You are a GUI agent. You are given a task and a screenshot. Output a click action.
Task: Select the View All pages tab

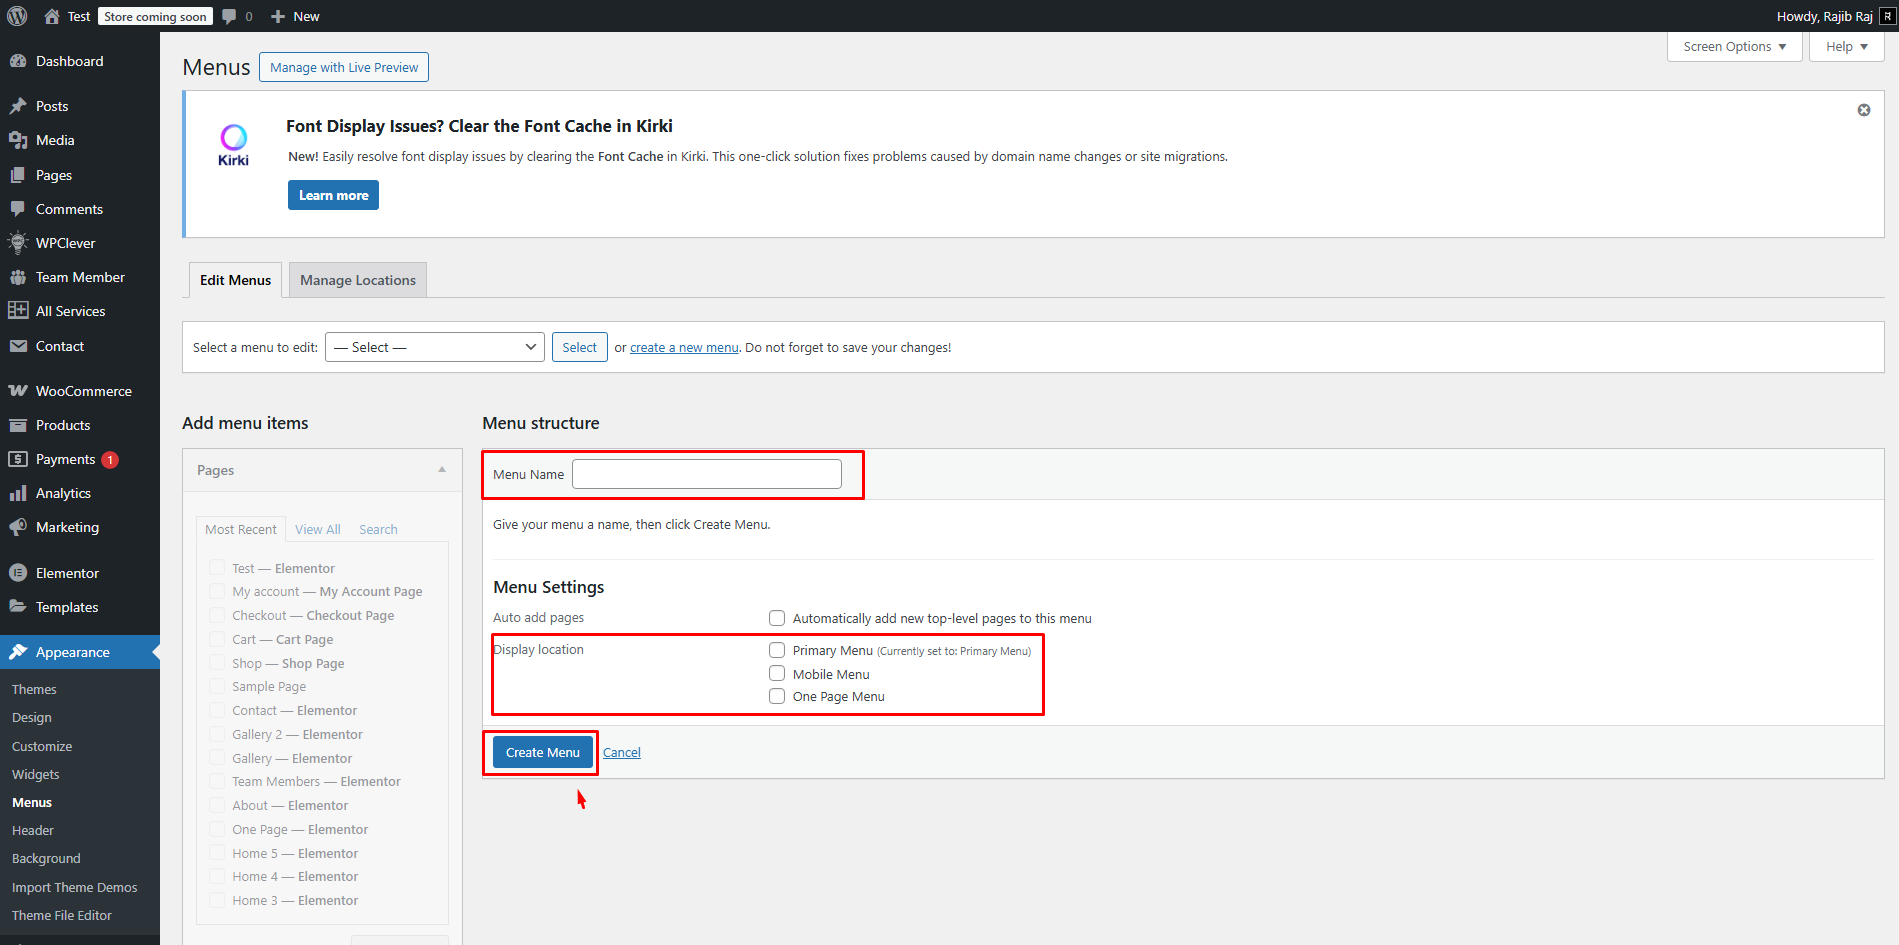318,529
